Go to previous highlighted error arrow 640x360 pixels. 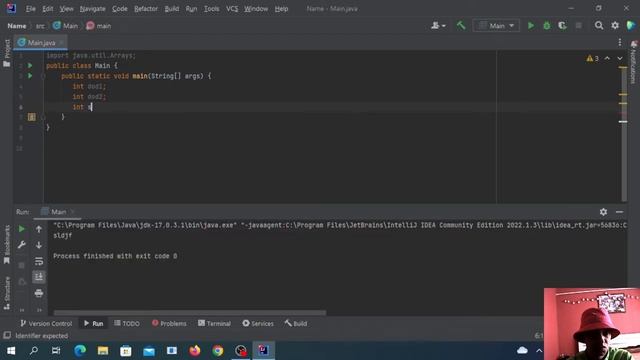[607, 58]
